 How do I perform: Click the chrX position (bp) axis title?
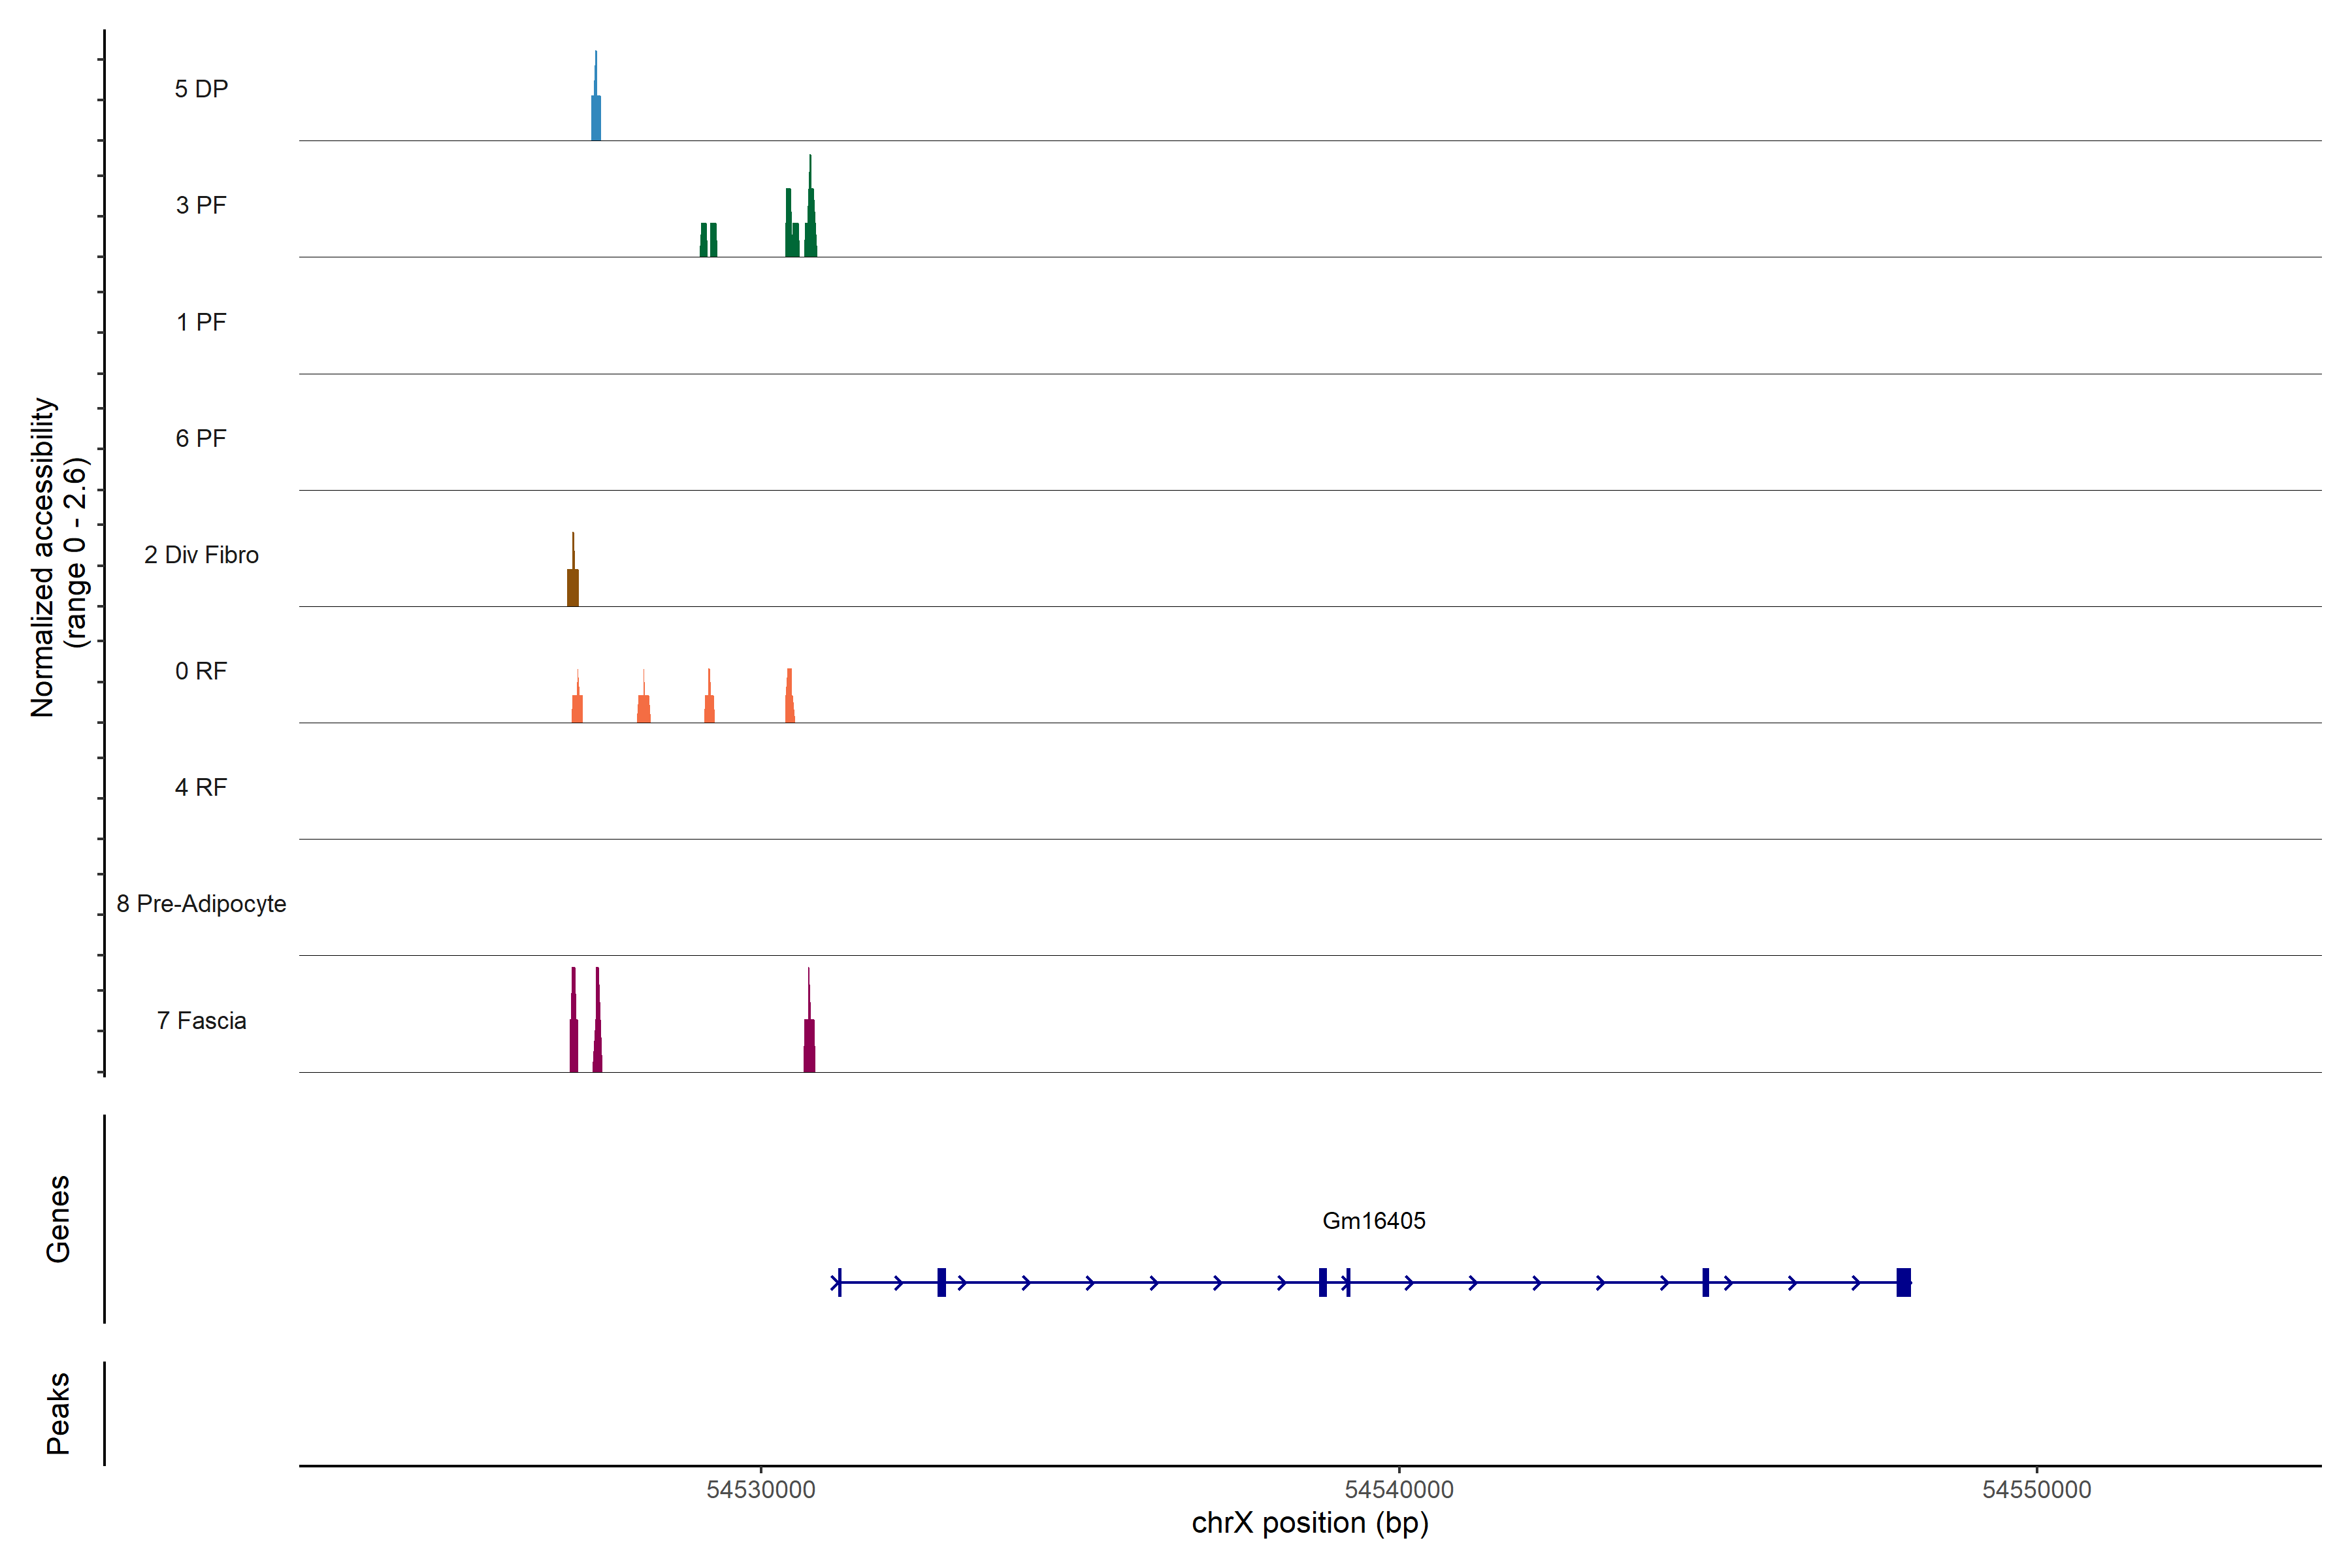pyautogui.click(x=1310, y=1524)
